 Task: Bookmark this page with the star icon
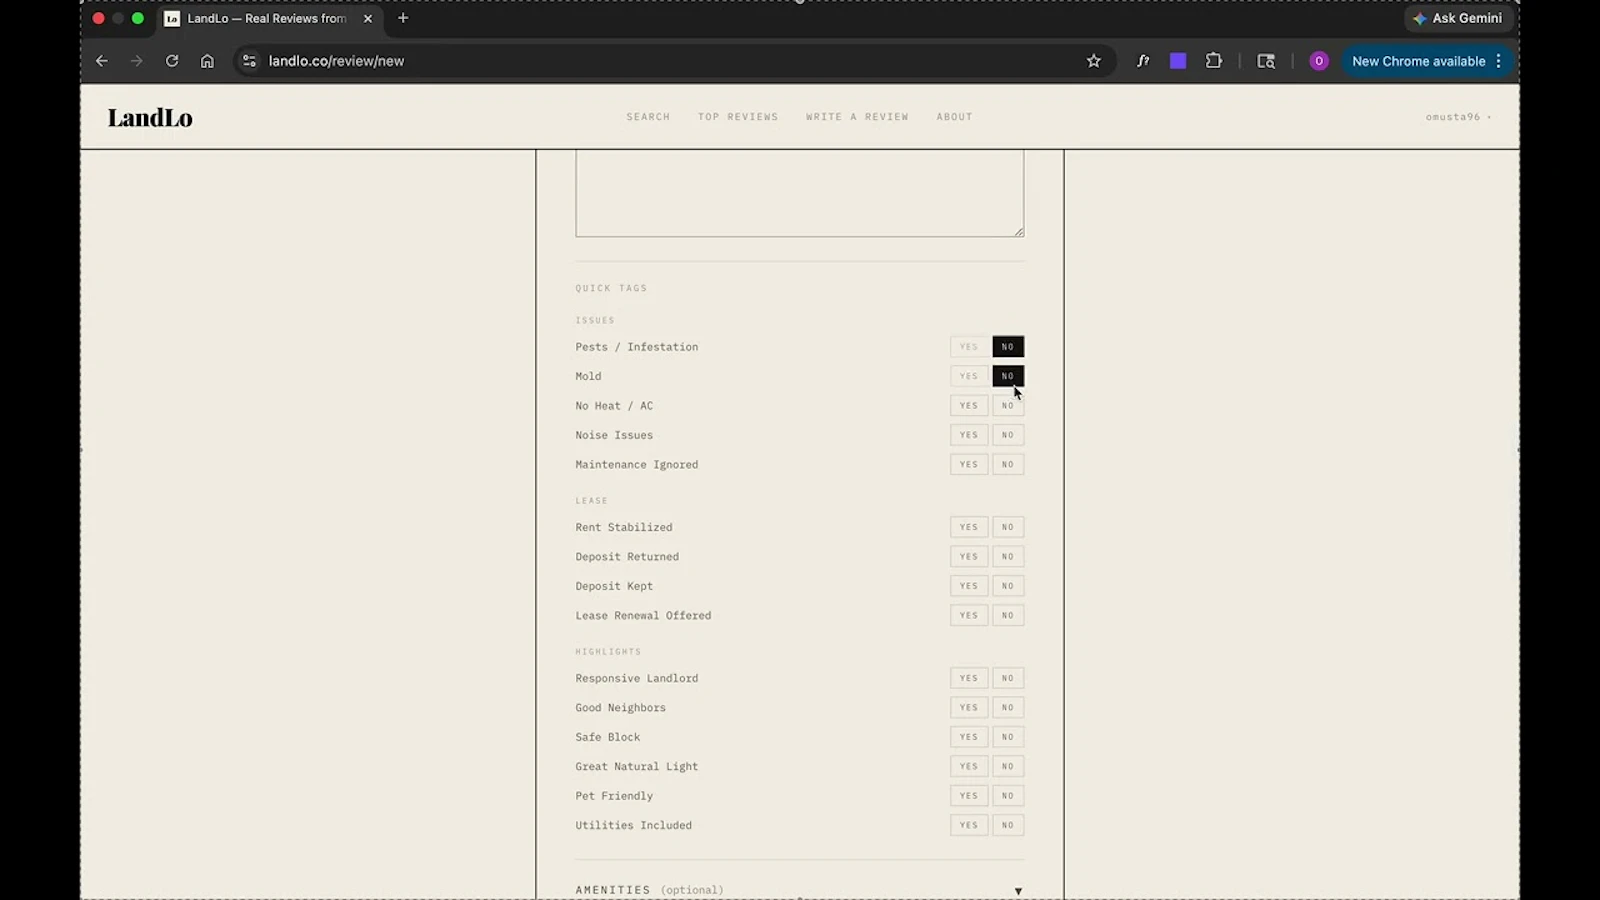(x=1094, y=61)
